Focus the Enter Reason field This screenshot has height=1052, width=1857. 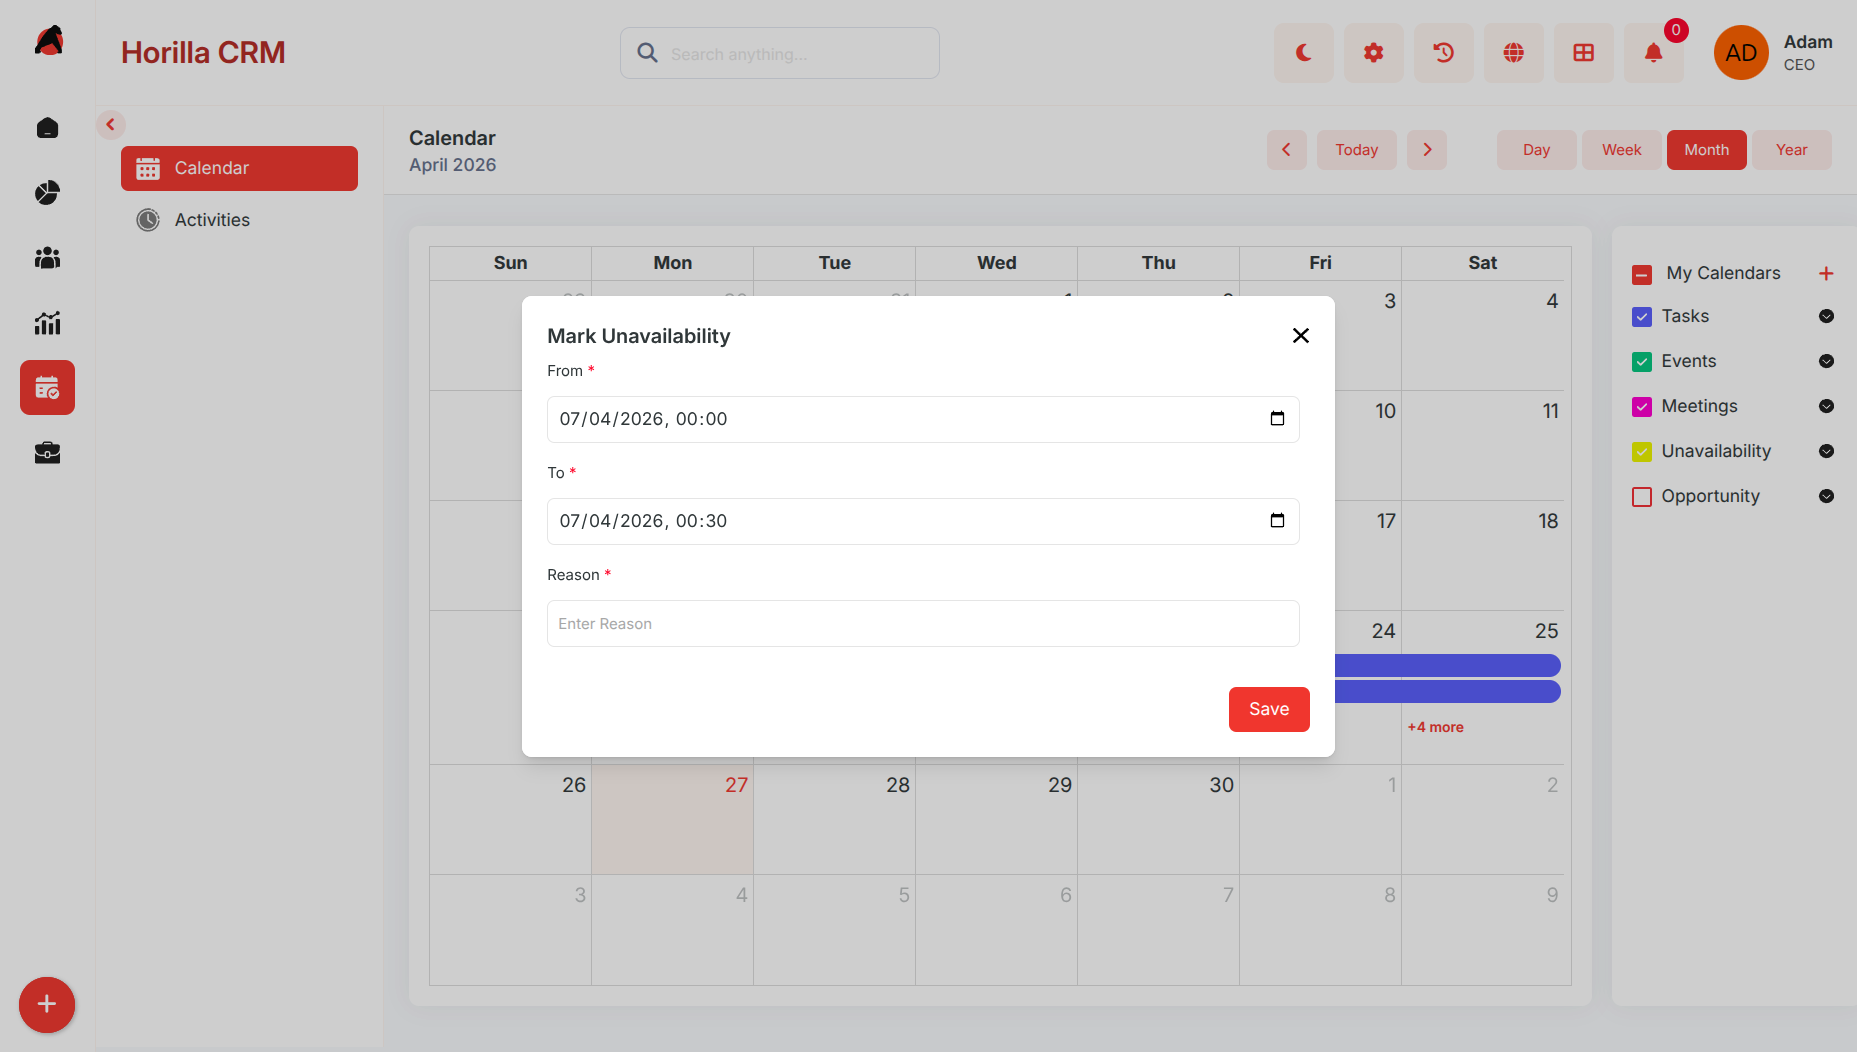(x=923, y=624)
